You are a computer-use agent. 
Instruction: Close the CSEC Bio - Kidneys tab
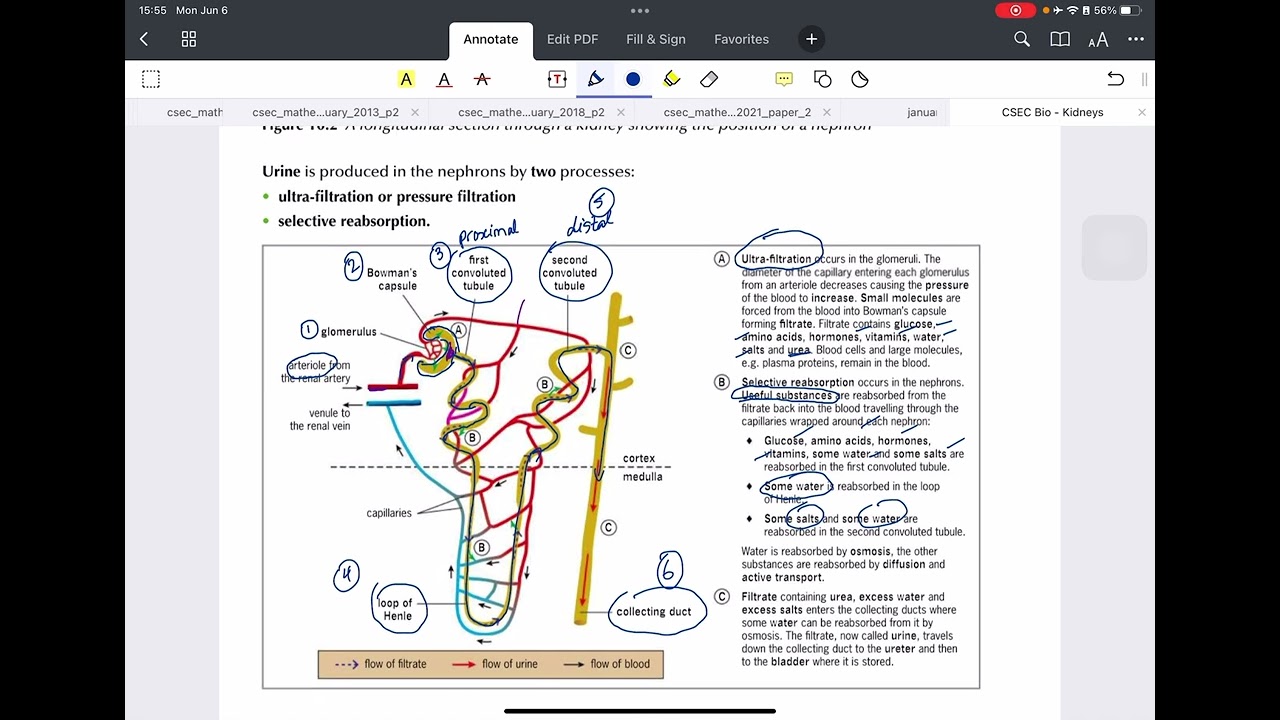point(1142,112)
